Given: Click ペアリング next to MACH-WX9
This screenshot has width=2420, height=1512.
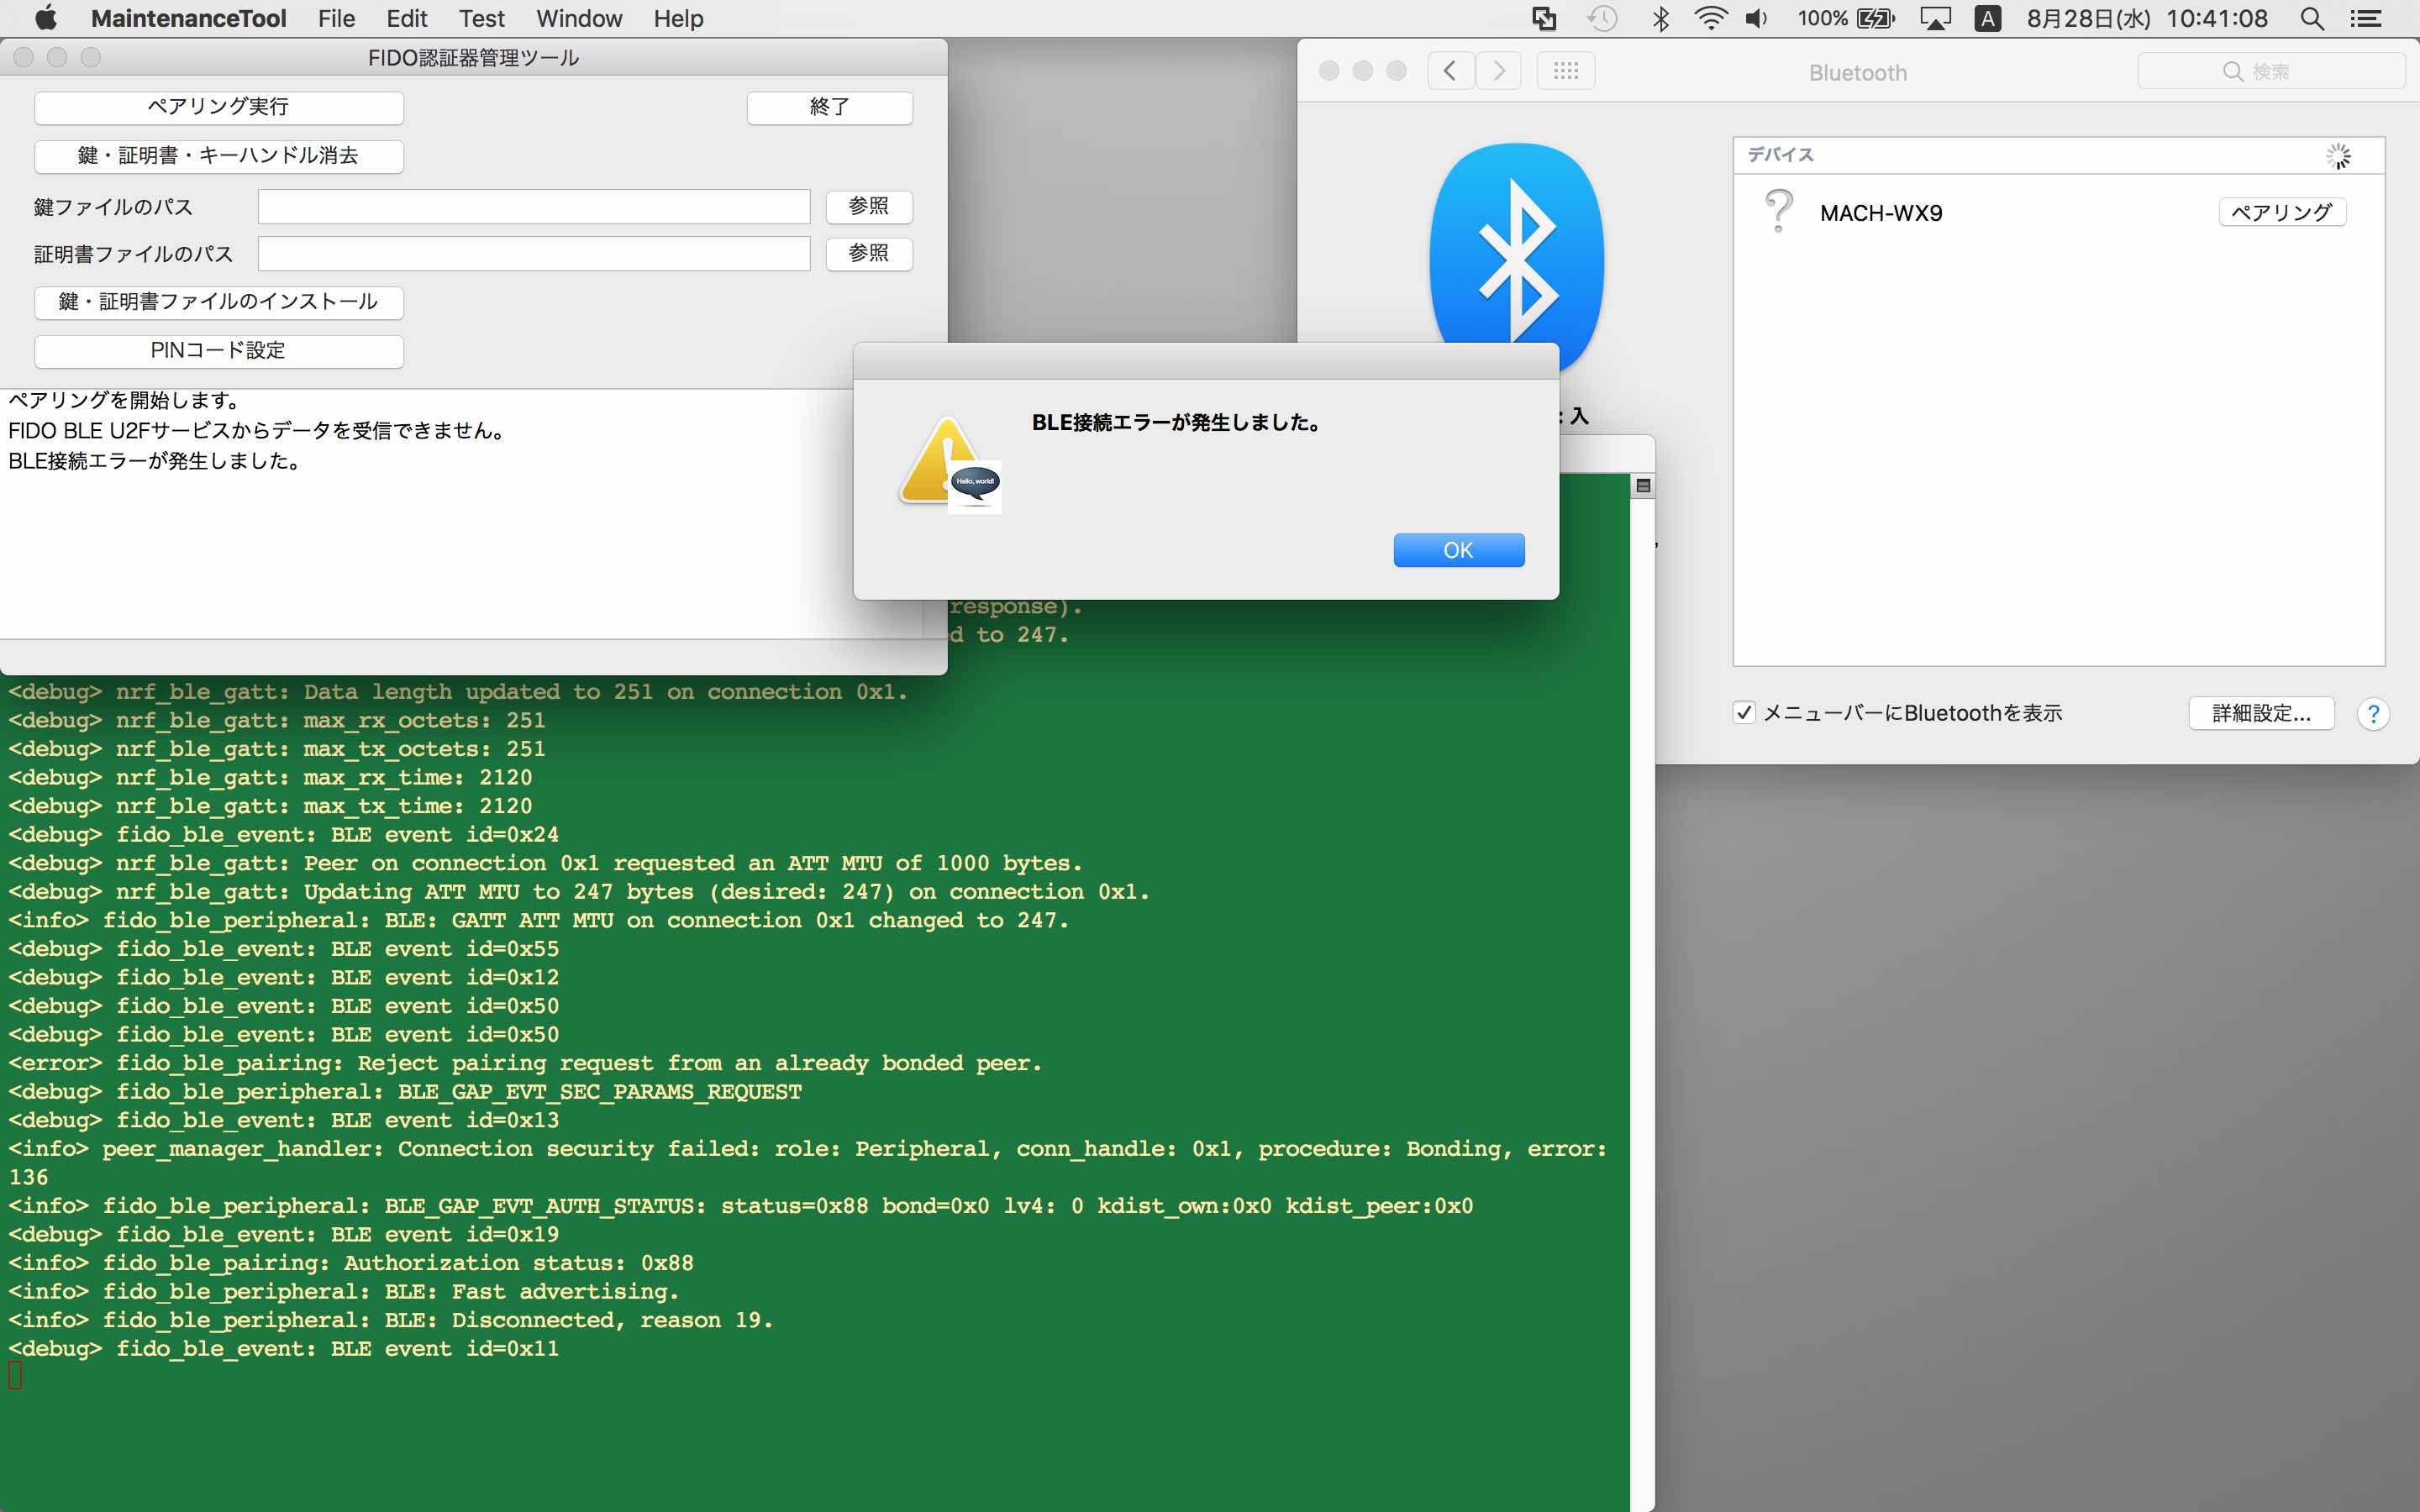Looking at the screenshot, I should (2281, 211).
